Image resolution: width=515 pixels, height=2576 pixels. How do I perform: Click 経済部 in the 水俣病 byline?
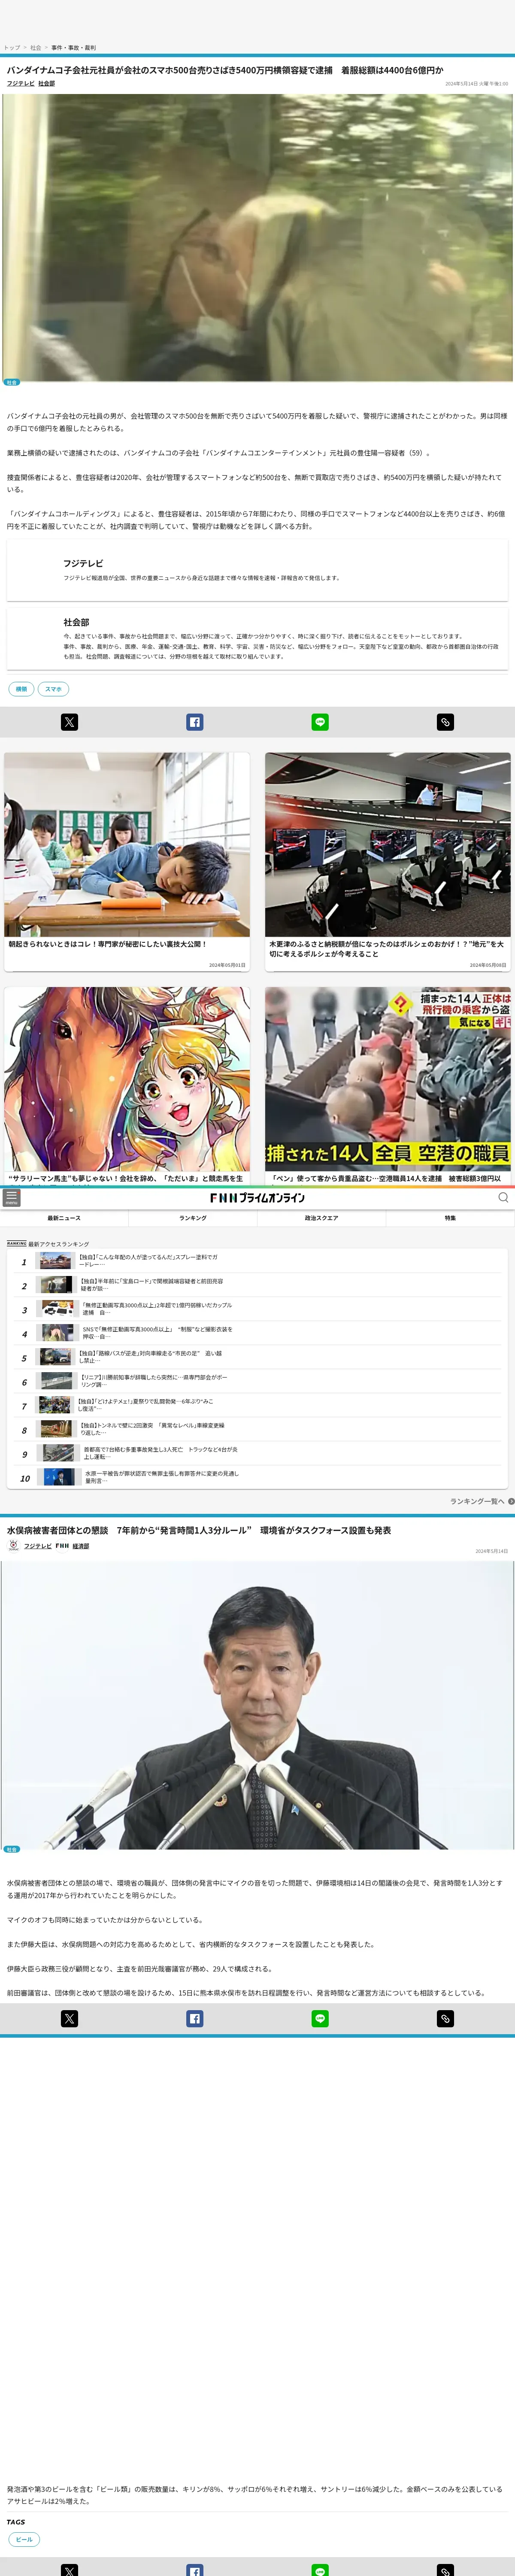tap(81, 1546)
